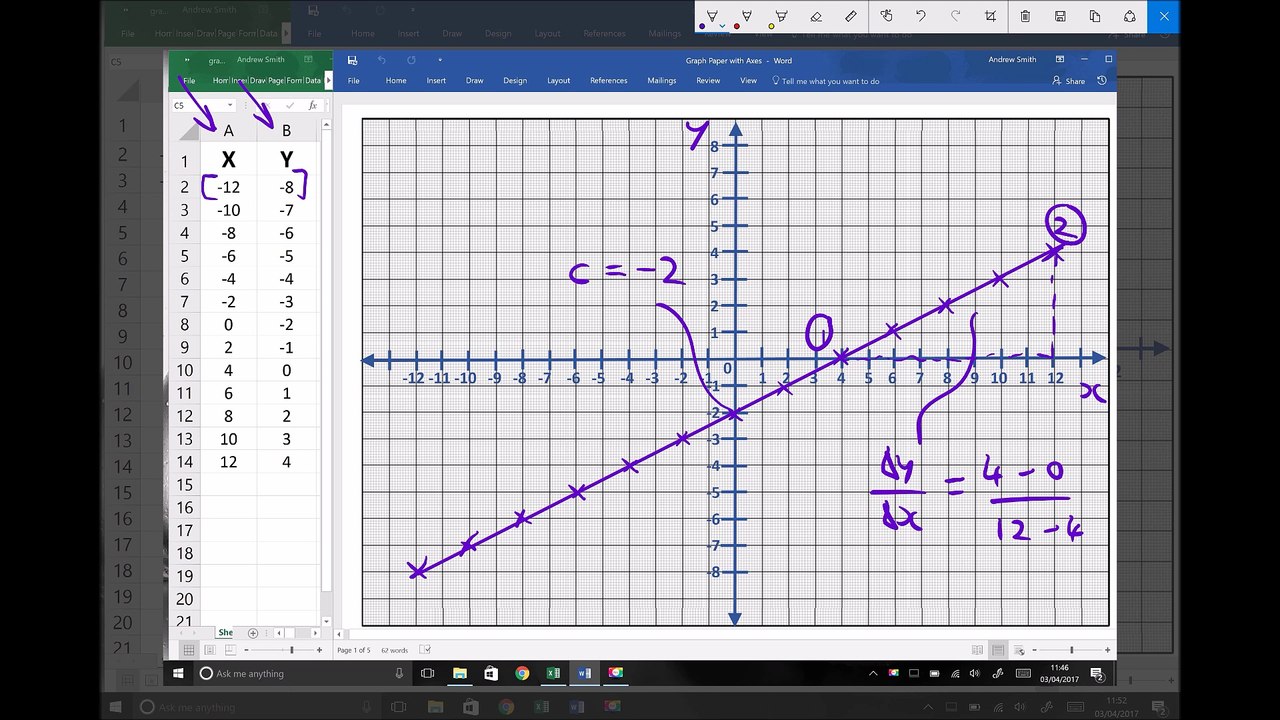
Task: Select cell containing -8 in row 2
Action: 287,187
